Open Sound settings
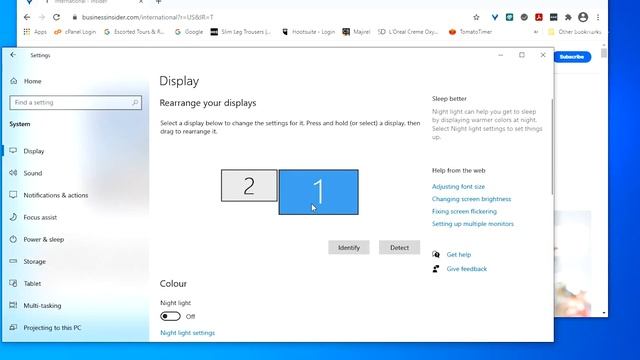640x360 pixels. (33, 173)
